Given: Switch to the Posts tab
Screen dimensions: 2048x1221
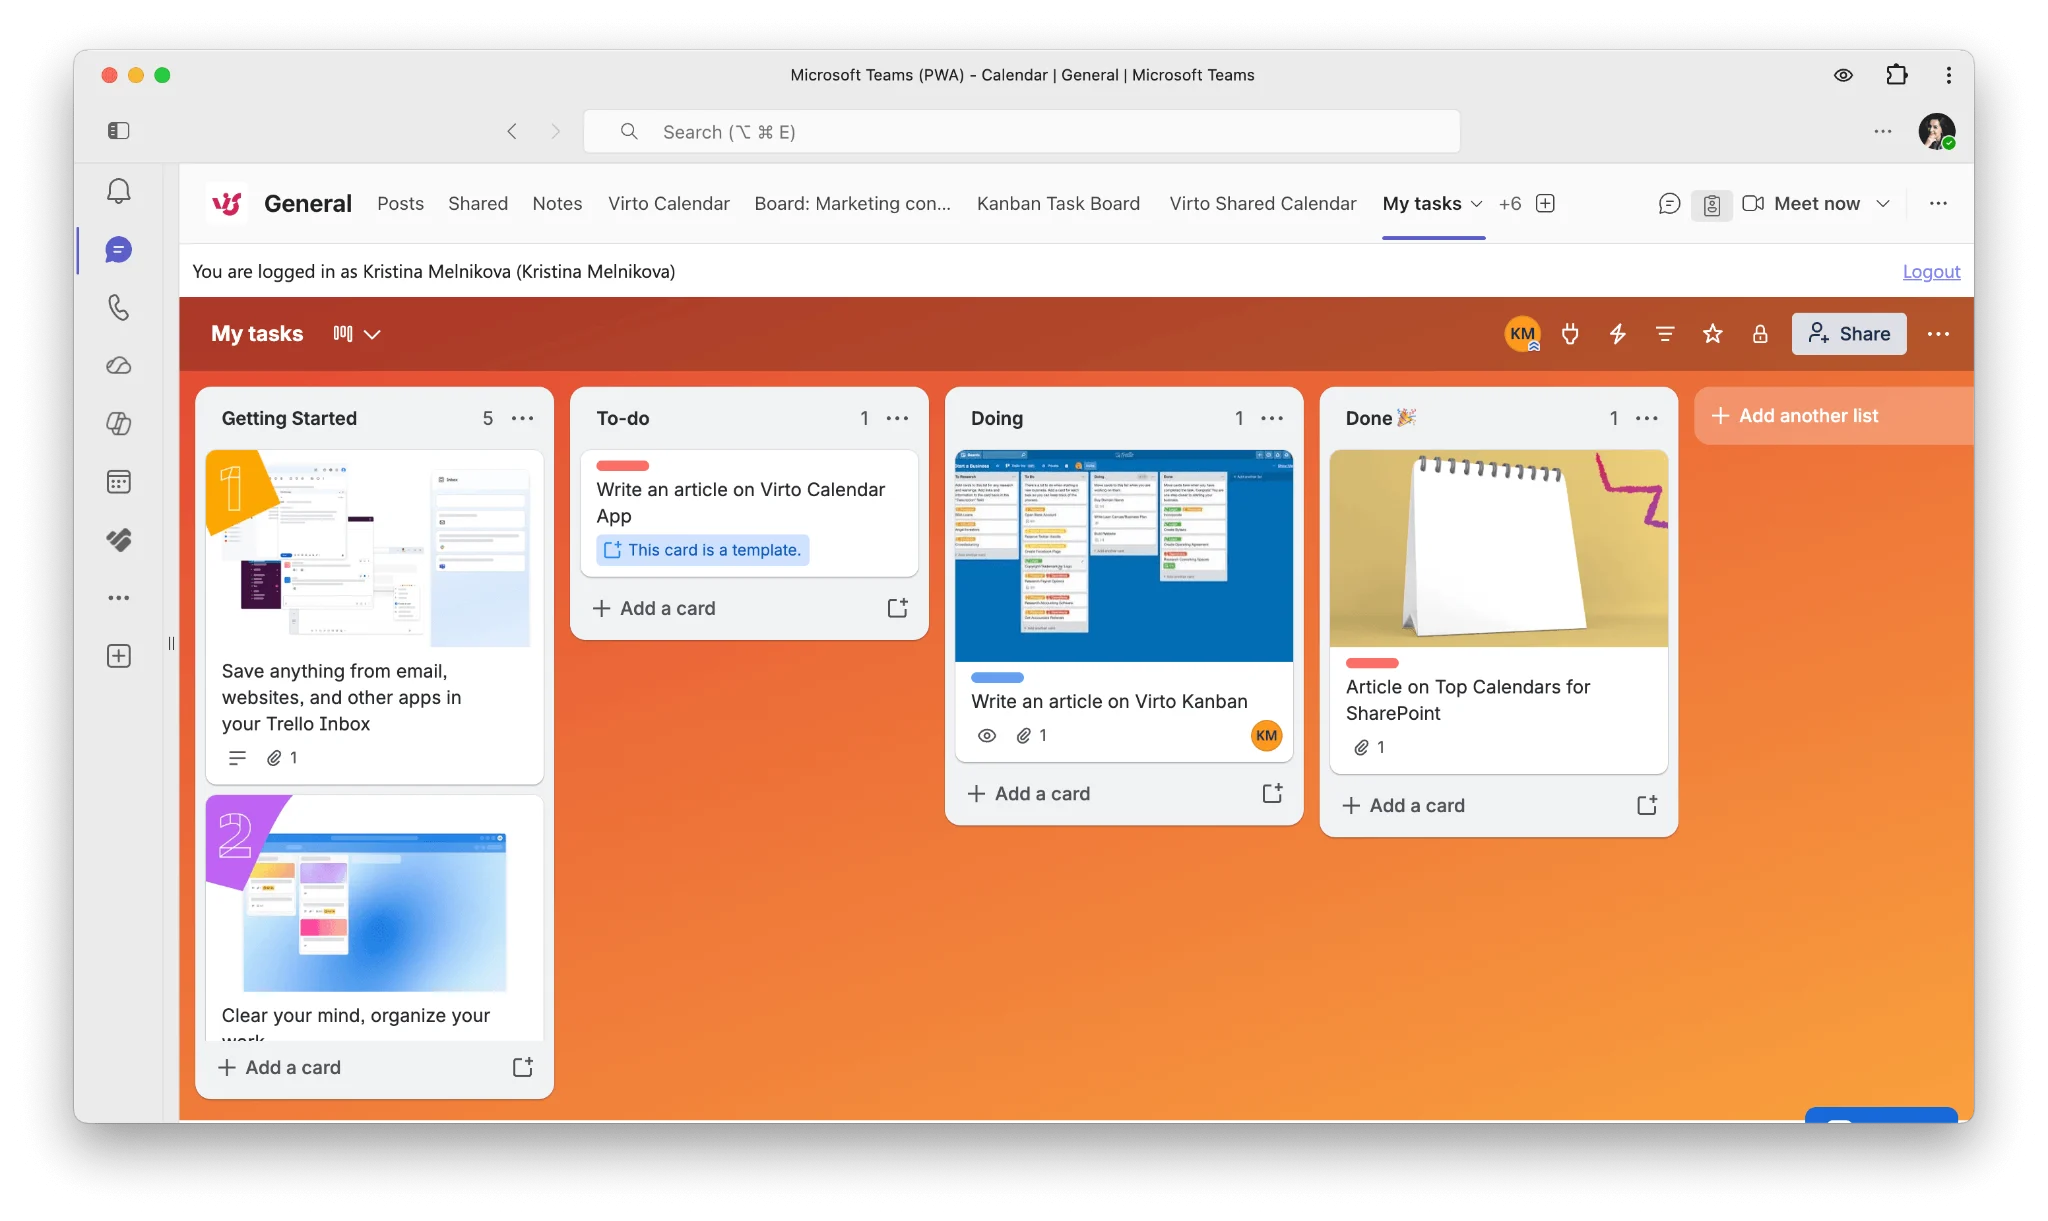Looking at the screenshot, I should pos(400,204).
